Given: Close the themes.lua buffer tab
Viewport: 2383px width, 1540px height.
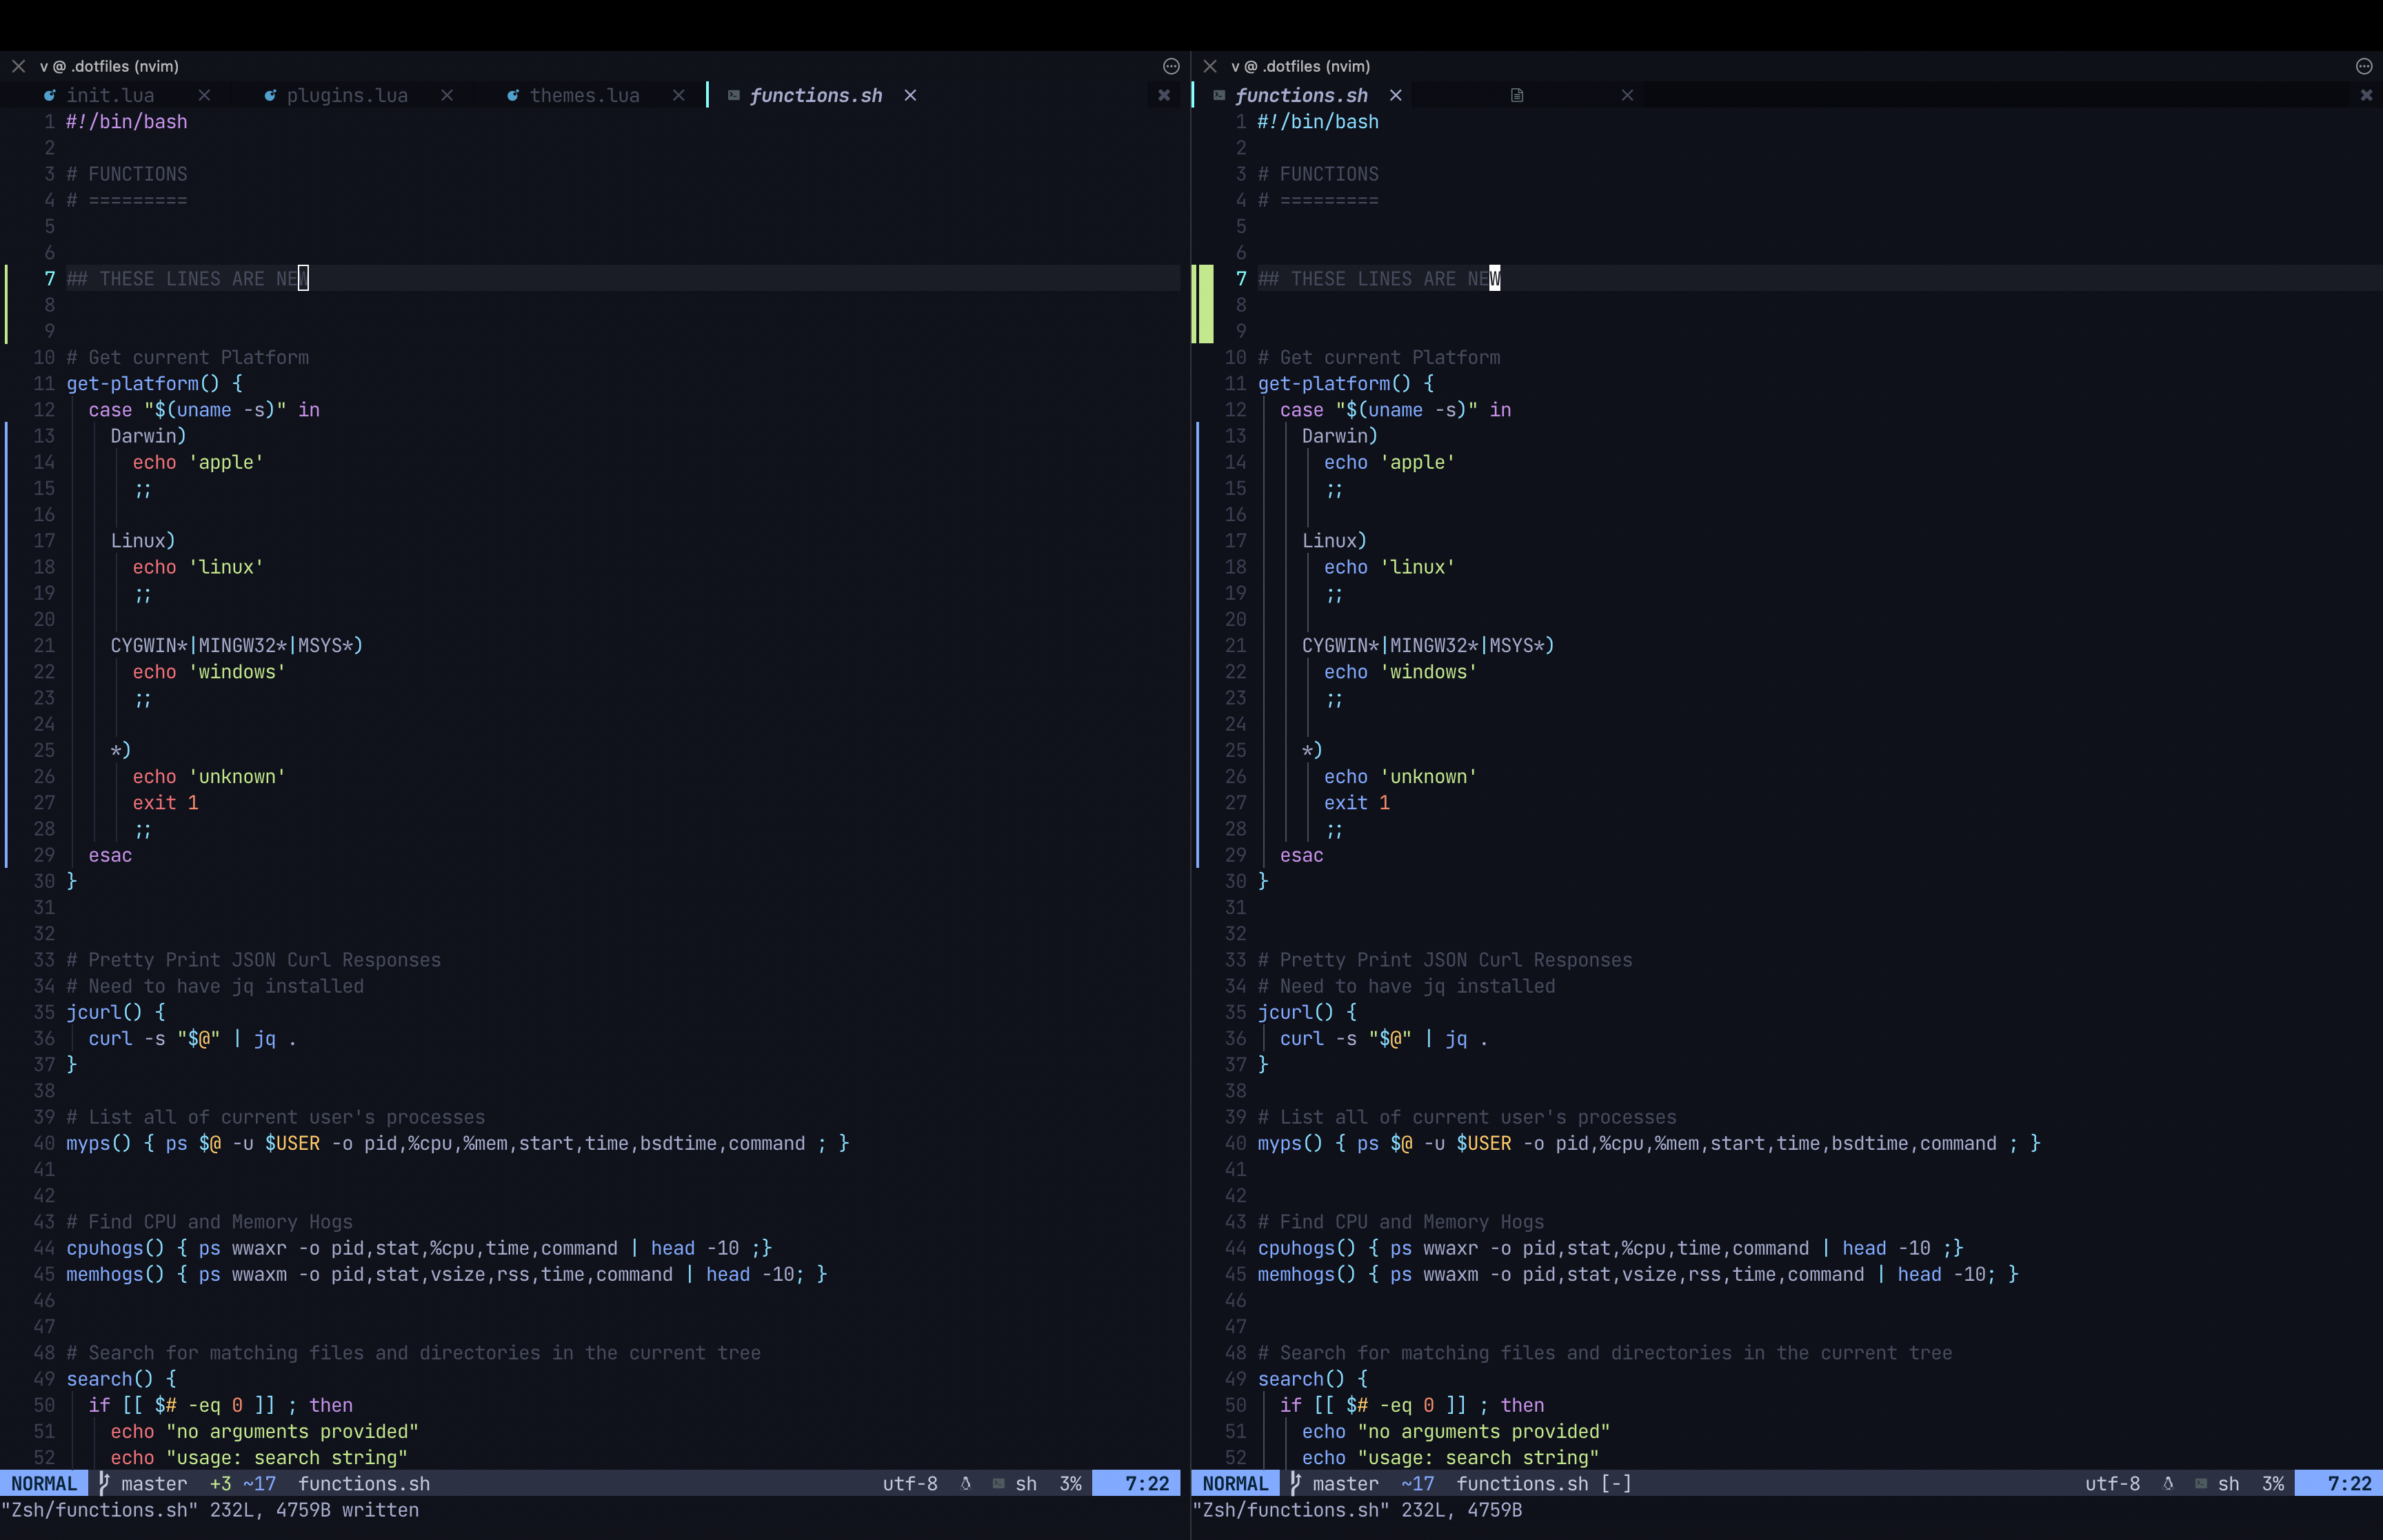Looking at the screenshot, I should coord(679,96).
